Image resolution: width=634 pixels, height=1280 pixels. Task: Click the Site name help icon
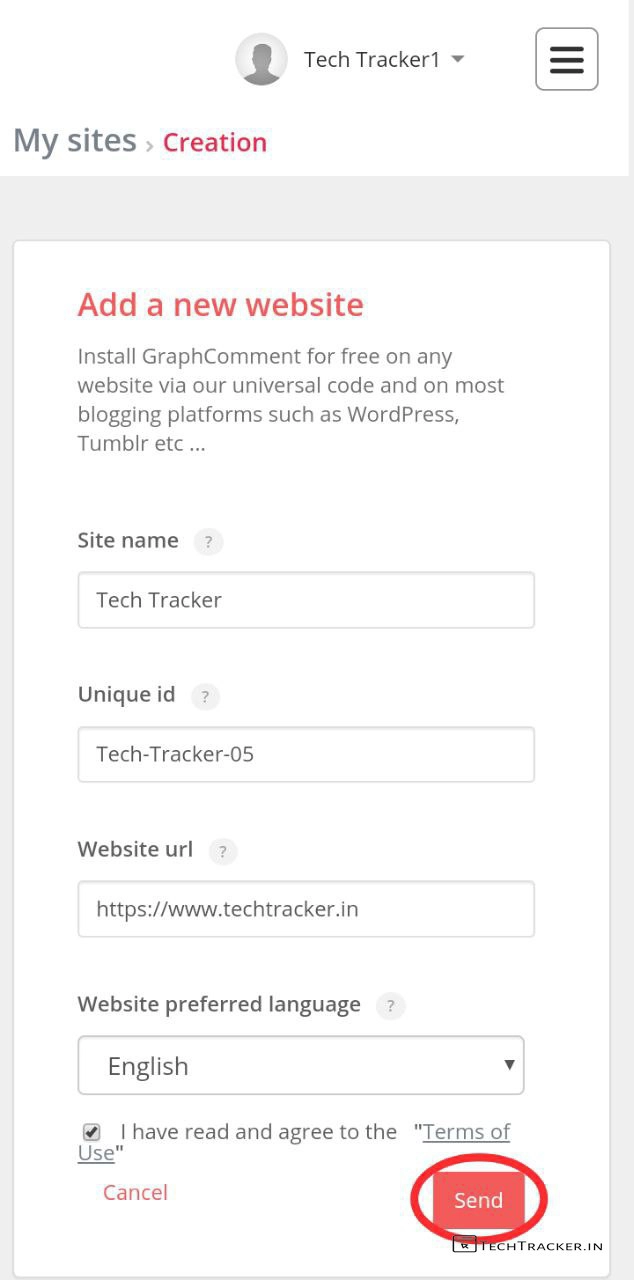point(208,542)
